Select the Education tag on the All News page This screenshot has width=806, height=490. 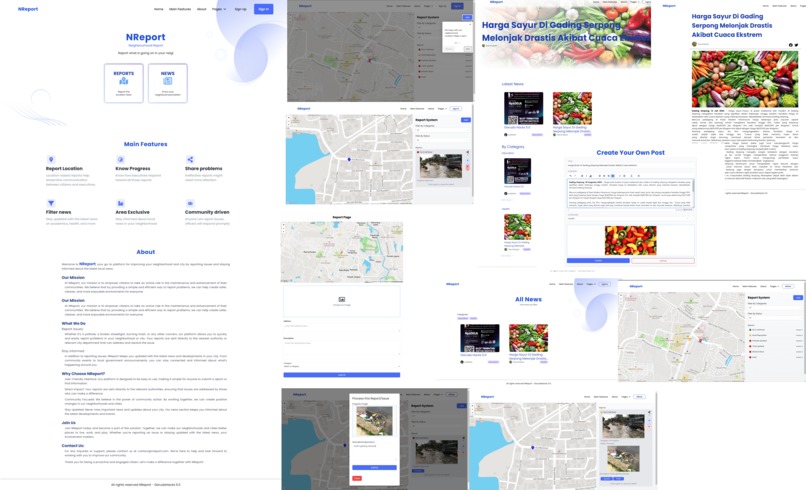pos(463,318)
